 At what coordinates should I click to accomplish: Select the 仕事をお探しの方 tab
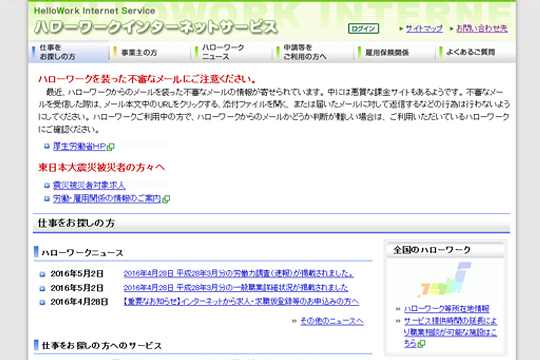pos(69,52)
